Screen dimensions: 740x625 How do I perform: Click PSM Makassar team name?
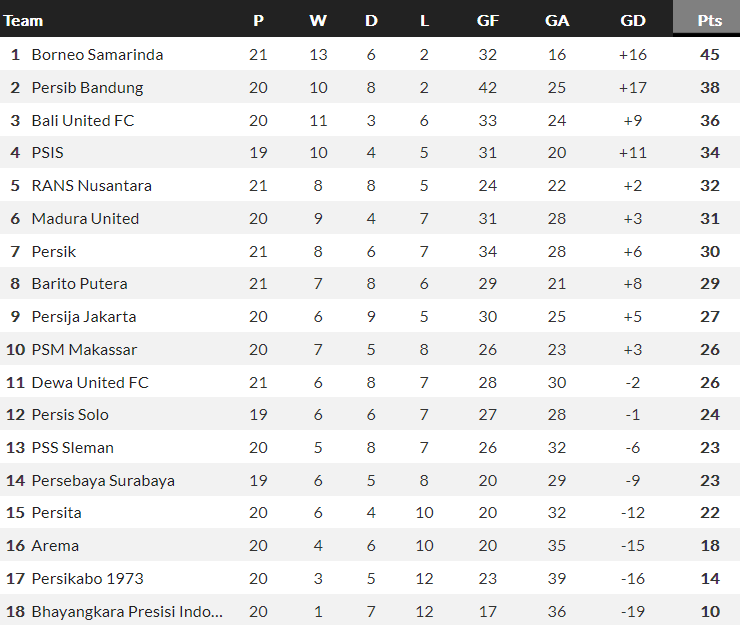pyautogui.click(x=84, y=350)
